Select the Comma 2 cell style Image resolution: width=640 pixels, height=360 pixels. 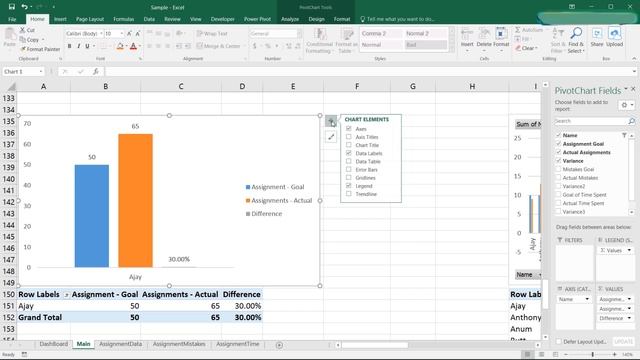tap(380, 33)
